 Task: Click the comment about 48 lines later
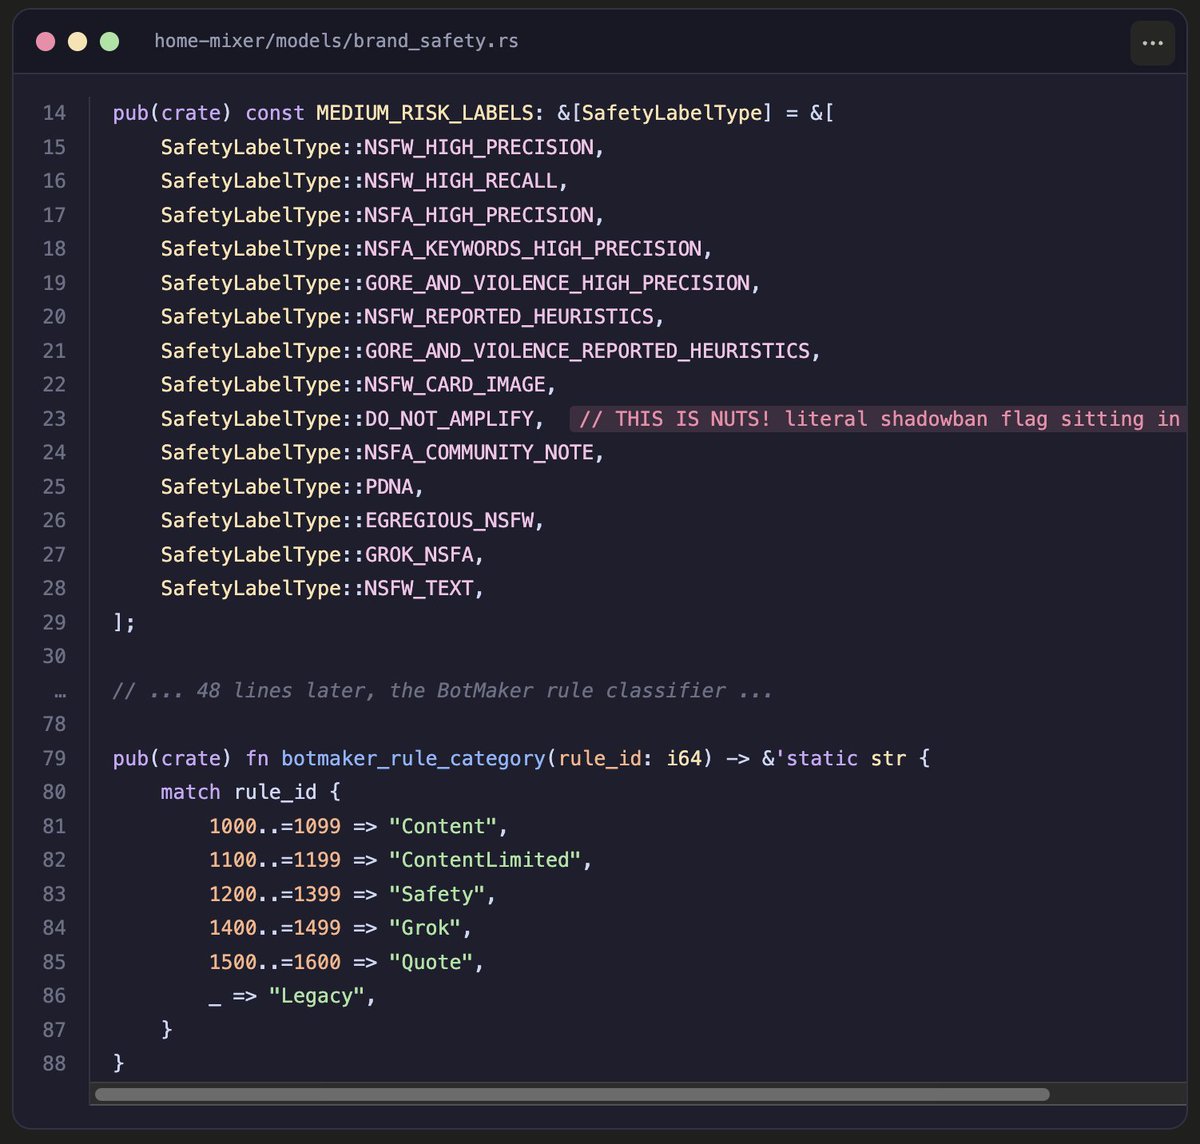pos(443,691)
